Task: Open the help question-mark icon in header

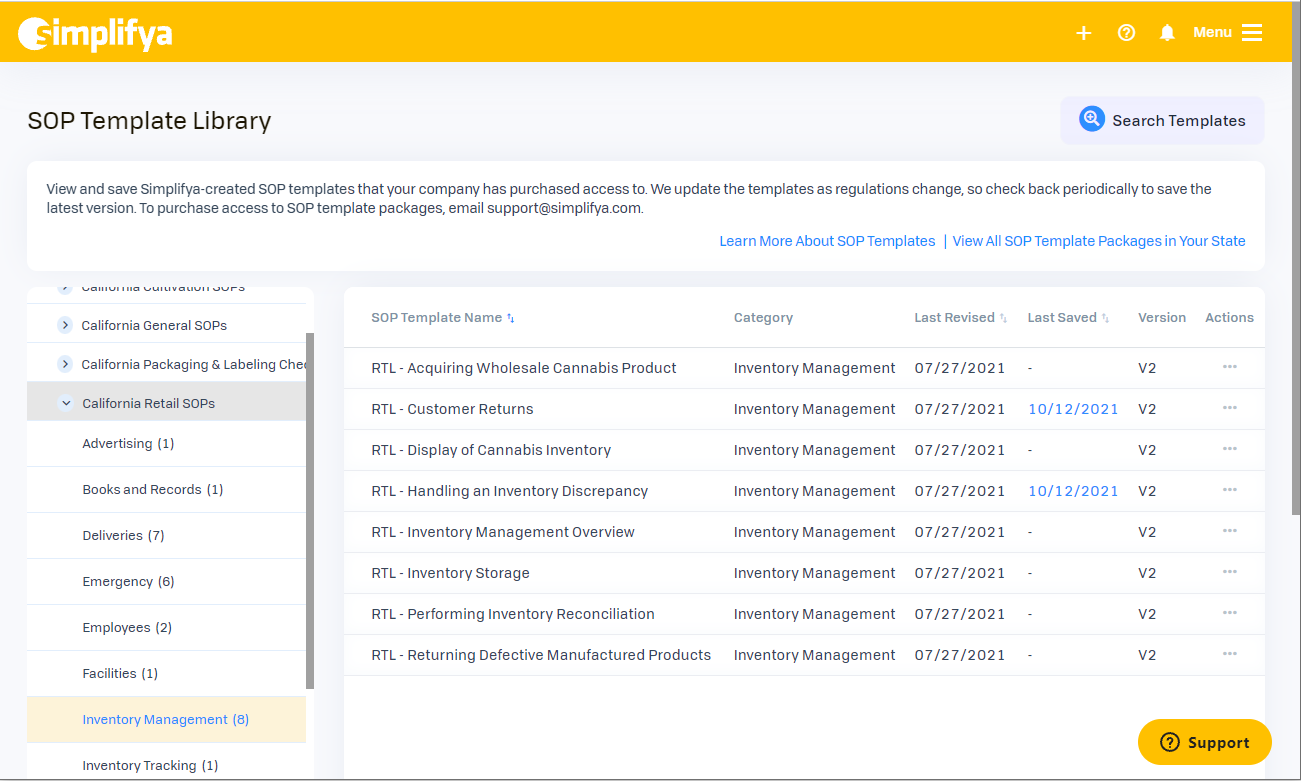Action: click(x=1126, y=32)
